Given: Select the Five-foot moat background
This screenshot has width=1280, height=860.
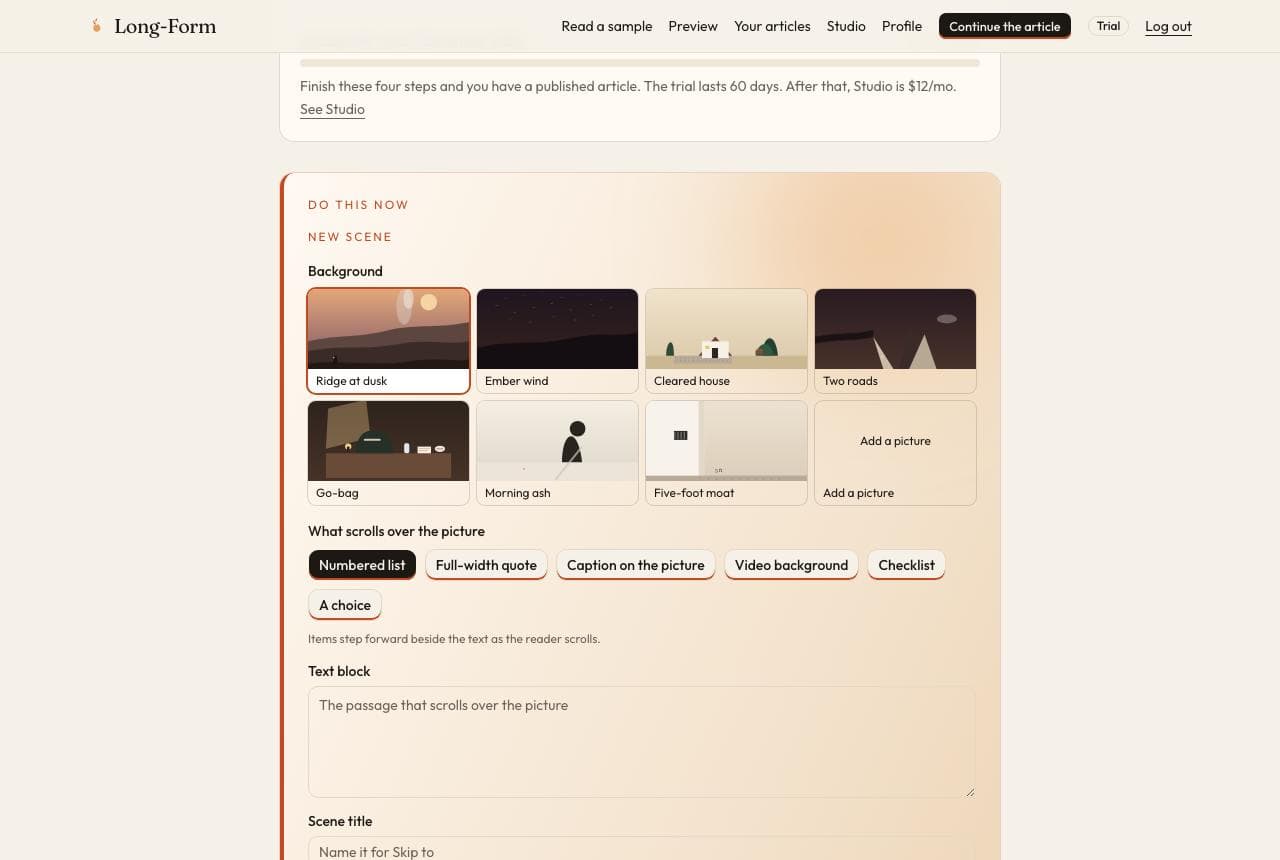Looking at the screenshot, I should 726,453.
